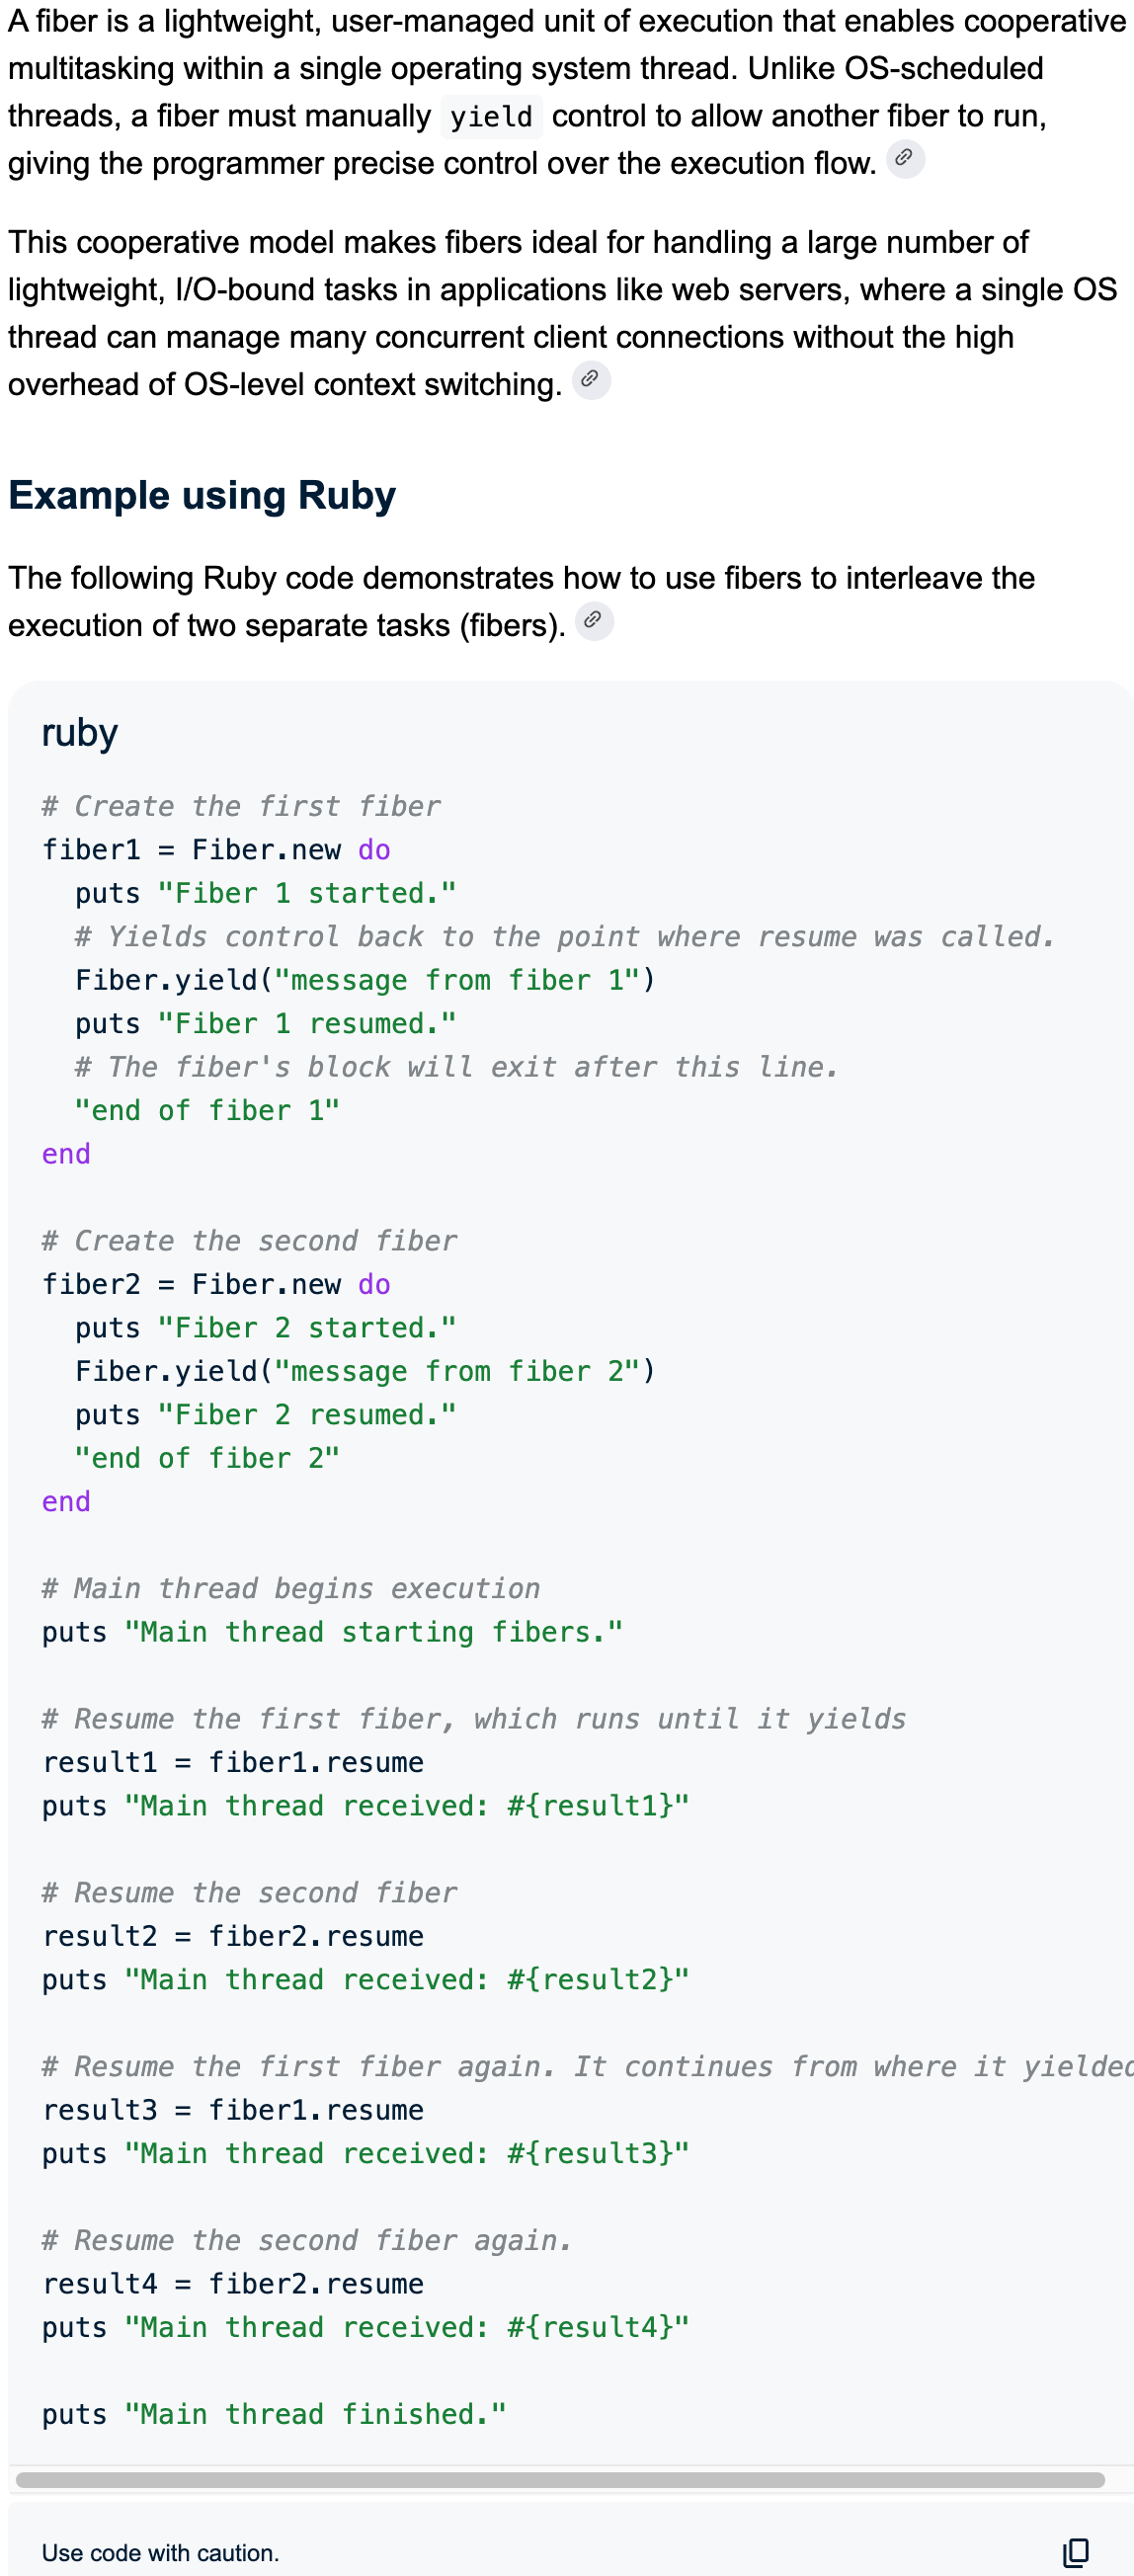Screen dimensions: 1134x2576
Task: Copy the Ruby code with the copy icon
Action: pos(1075,2551)
